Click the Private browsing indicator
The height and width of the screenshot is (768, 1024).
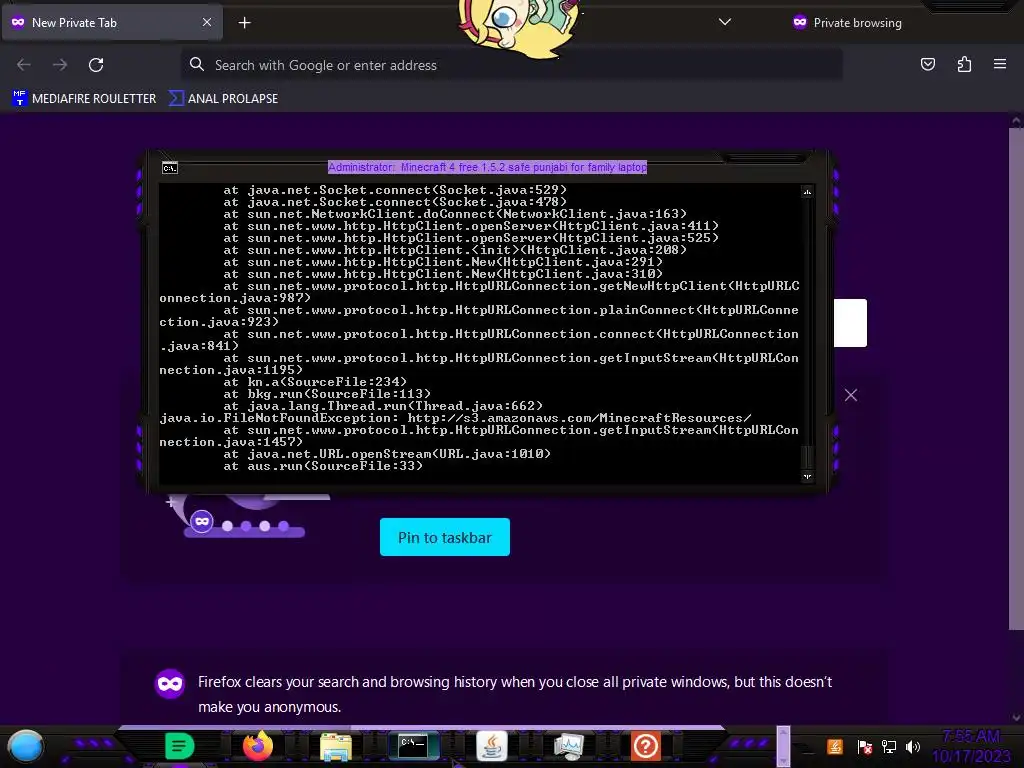tap(847, 23)
